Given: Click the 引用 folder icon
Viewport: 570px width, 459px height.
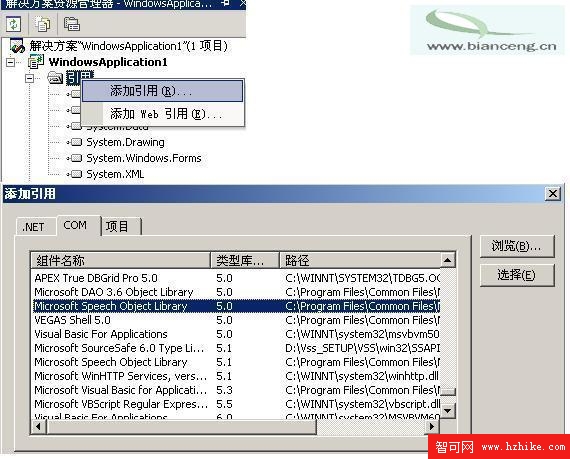Looking at the screenshot, I should click(x=55, y=77).
